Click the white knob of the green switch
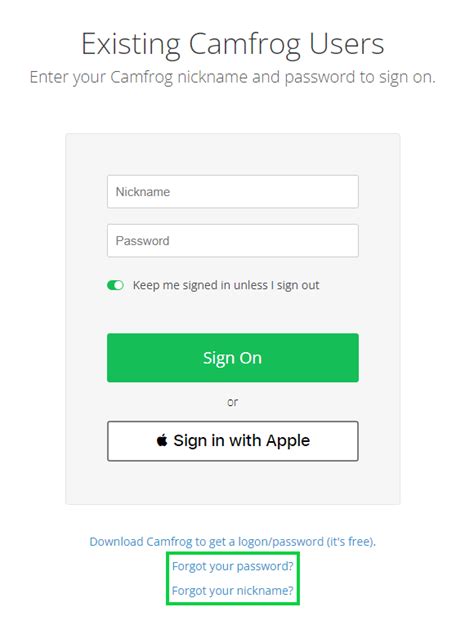Viewport: 474px width, 625px height. pos(119,285)
